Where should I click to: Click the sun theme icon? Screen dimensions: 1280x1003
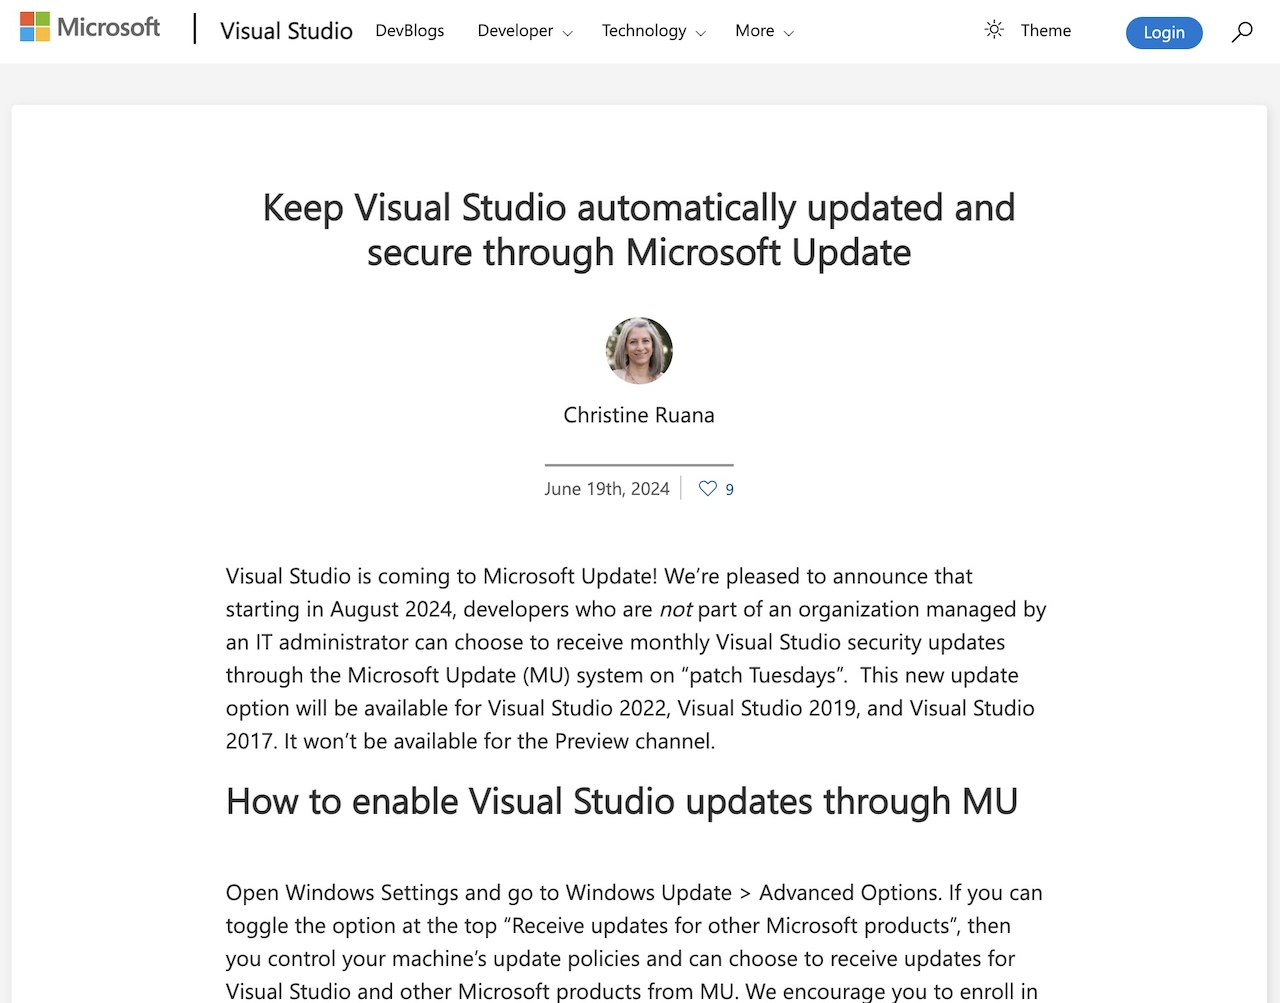pos(994,30)
